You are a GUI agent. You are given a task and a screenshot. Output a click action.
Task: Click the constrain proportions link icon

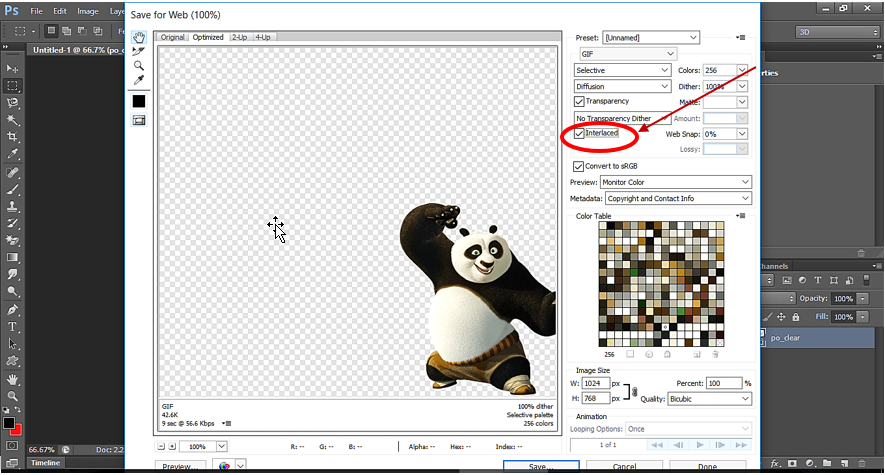pyautogui.click(x=634, y=391)
